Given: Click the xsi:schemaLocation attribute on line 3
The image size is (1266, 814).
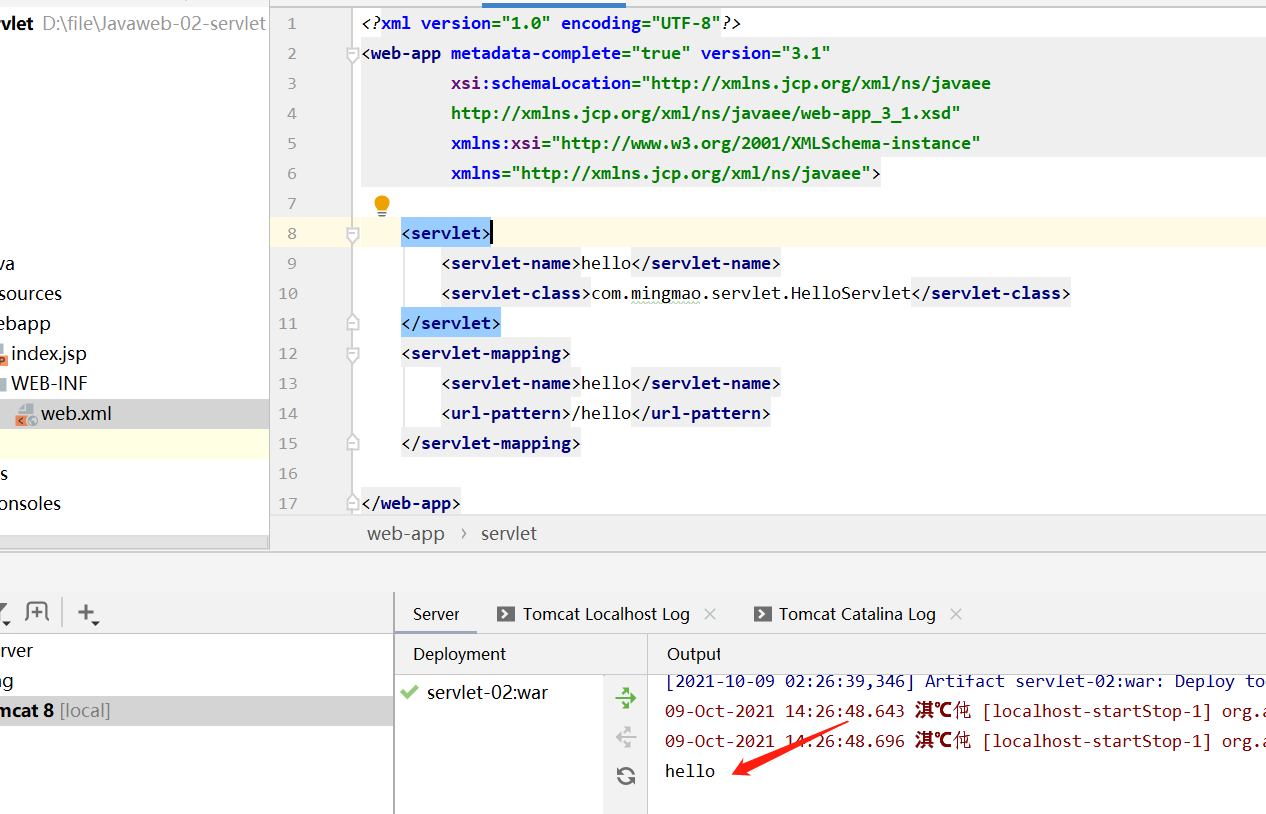Looking at the screenshot, I should pos(541,84).
